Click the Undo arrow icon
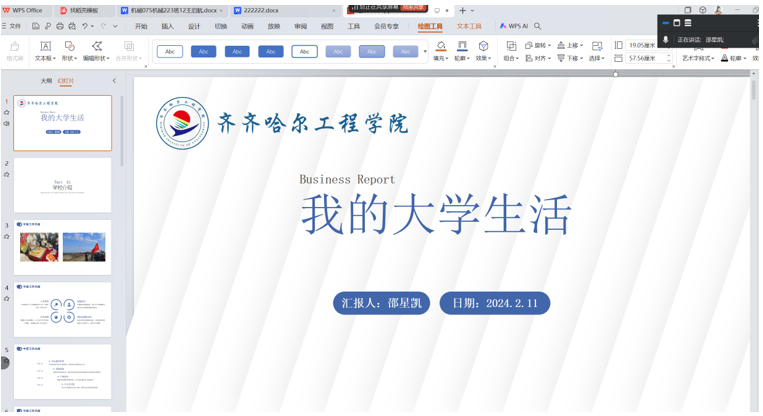763x416 pixels. tap(85, 26)
